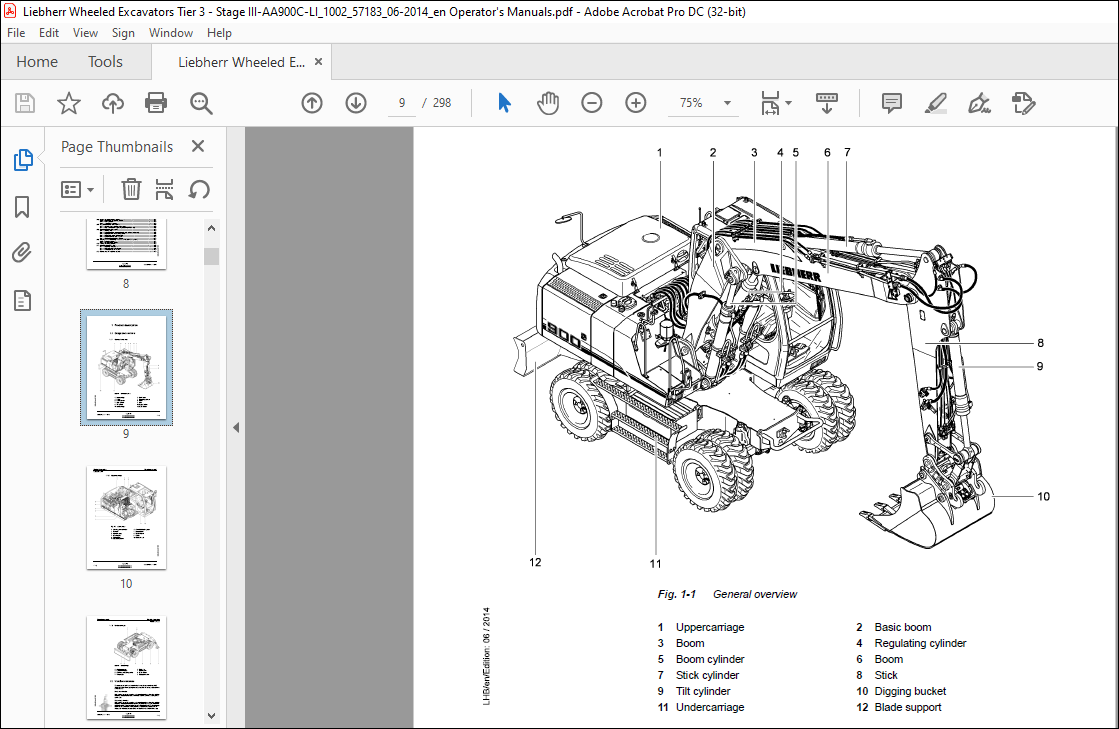Image resolution: width=1119 pixels, height=729 pixels.
Task: Open the View menu
Action: (85, 33)
